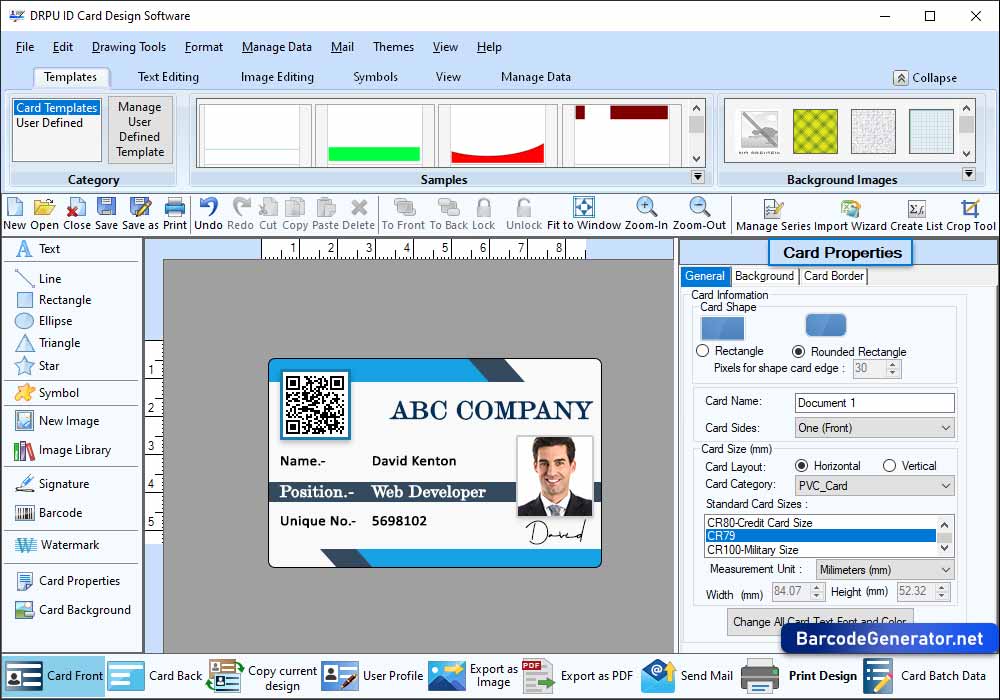The width and height of the screenshot is (1000, 700).
Task: Click the Card Name input field
Action: pyautogui.click(x=874, y=403)
